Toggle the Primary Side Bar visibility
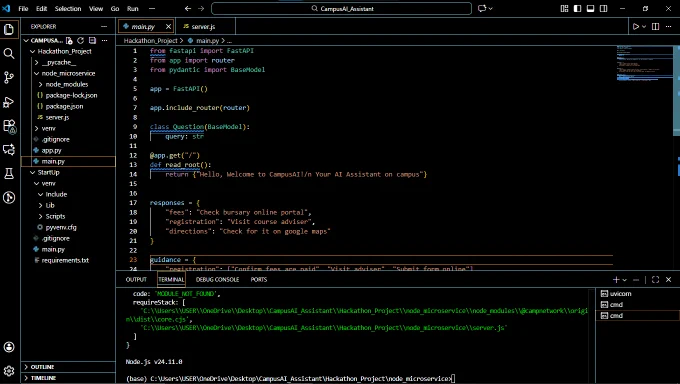The image size is (680, 384). pos(577,8)
